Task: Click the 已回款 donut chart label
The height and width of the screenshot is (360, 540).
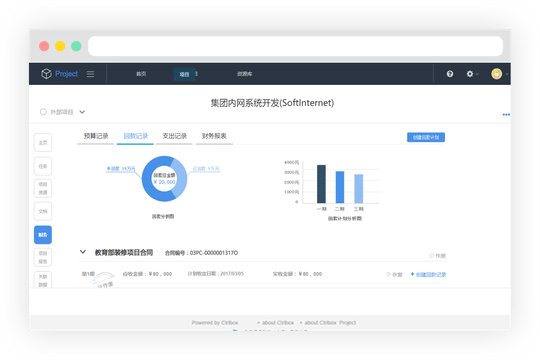Action: click(x=206, y=169)
